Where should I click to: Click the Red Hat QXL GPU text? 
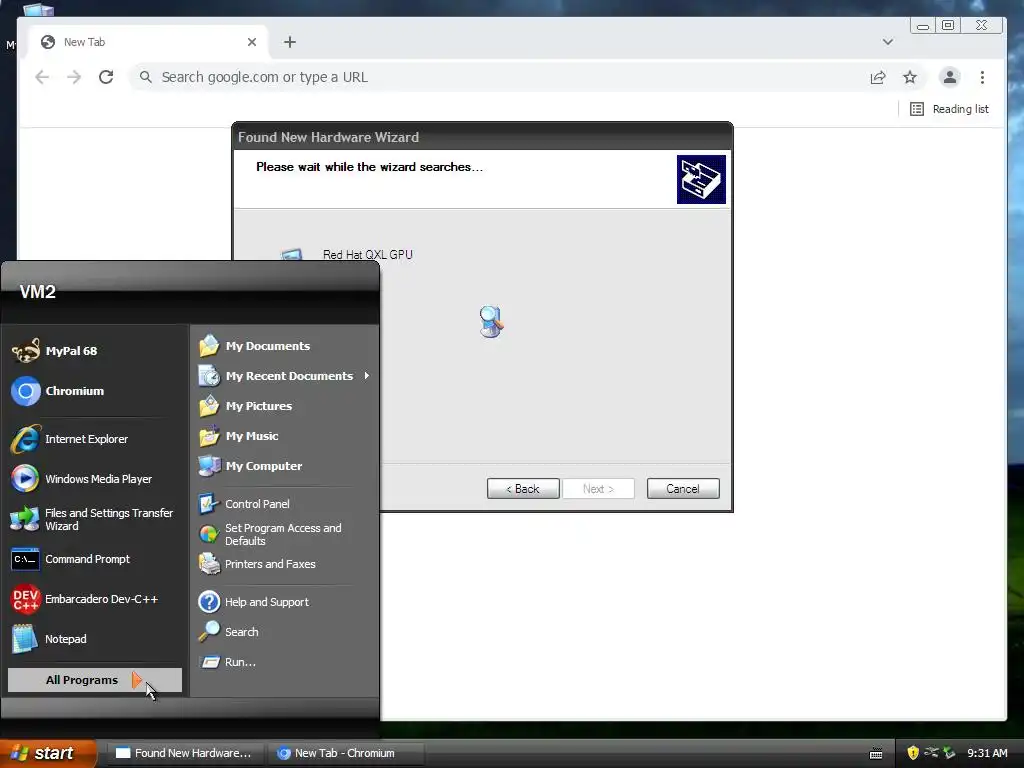tap(368, 255)
